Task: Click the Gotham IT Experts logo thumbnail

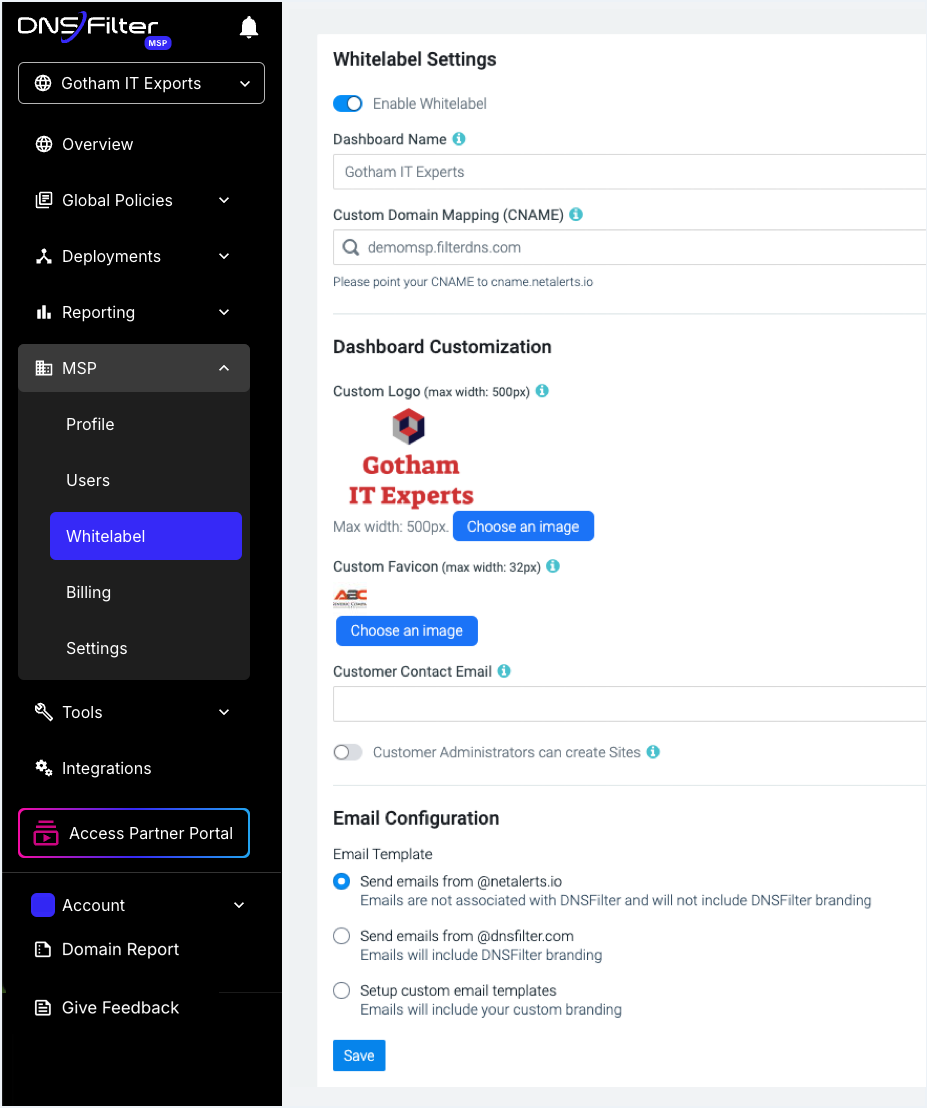Action: click(411, 459)
